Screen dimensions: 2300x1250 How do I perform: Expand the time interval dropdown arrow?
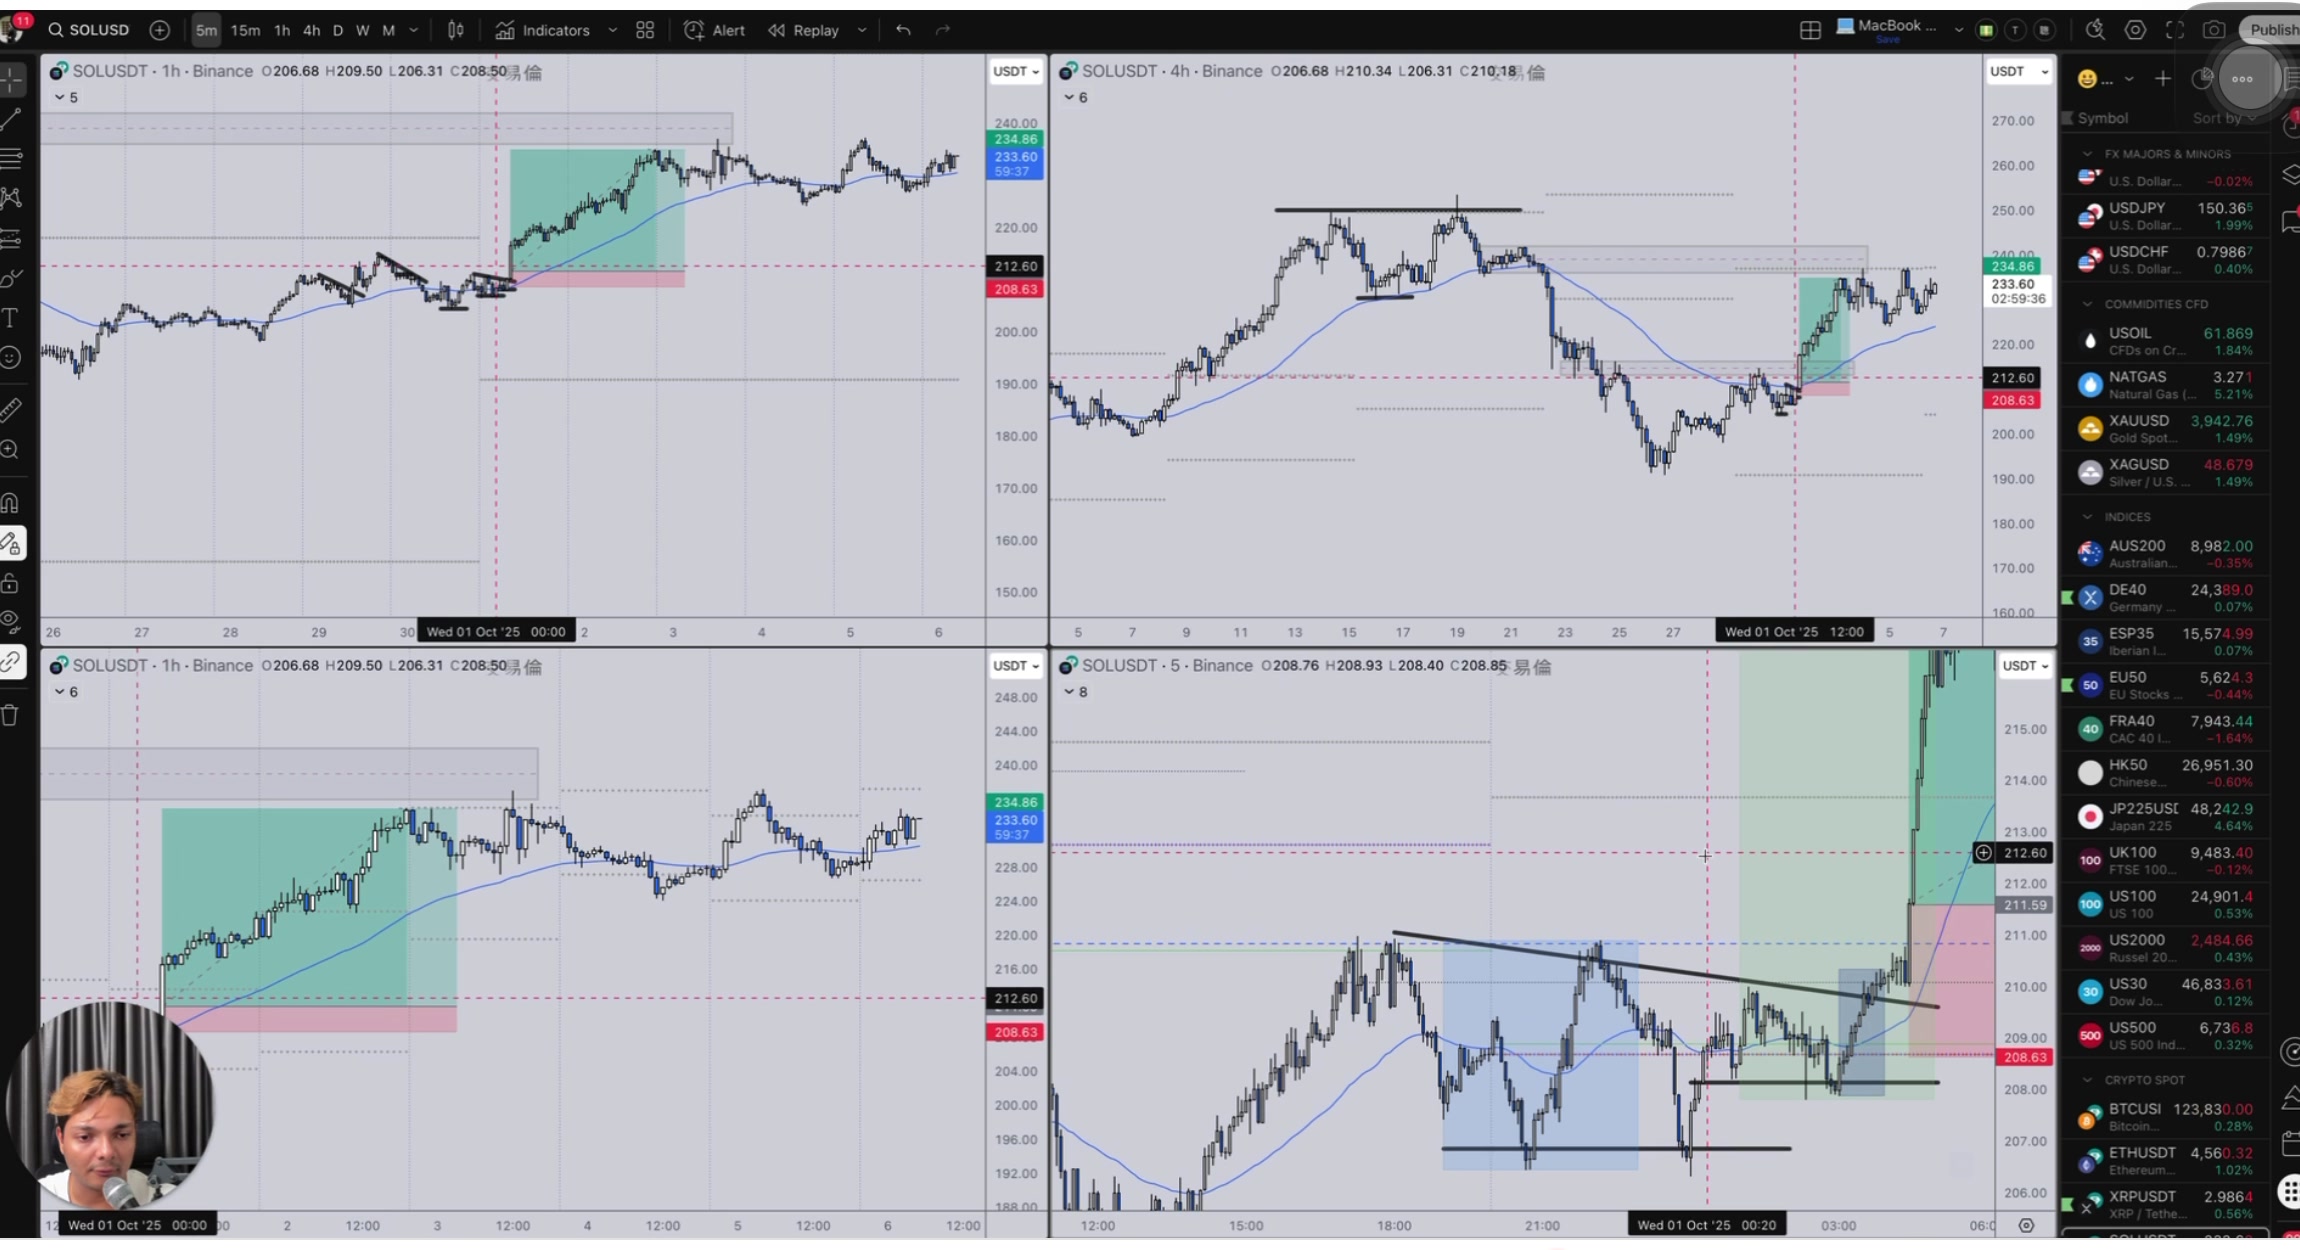point(414,30)
